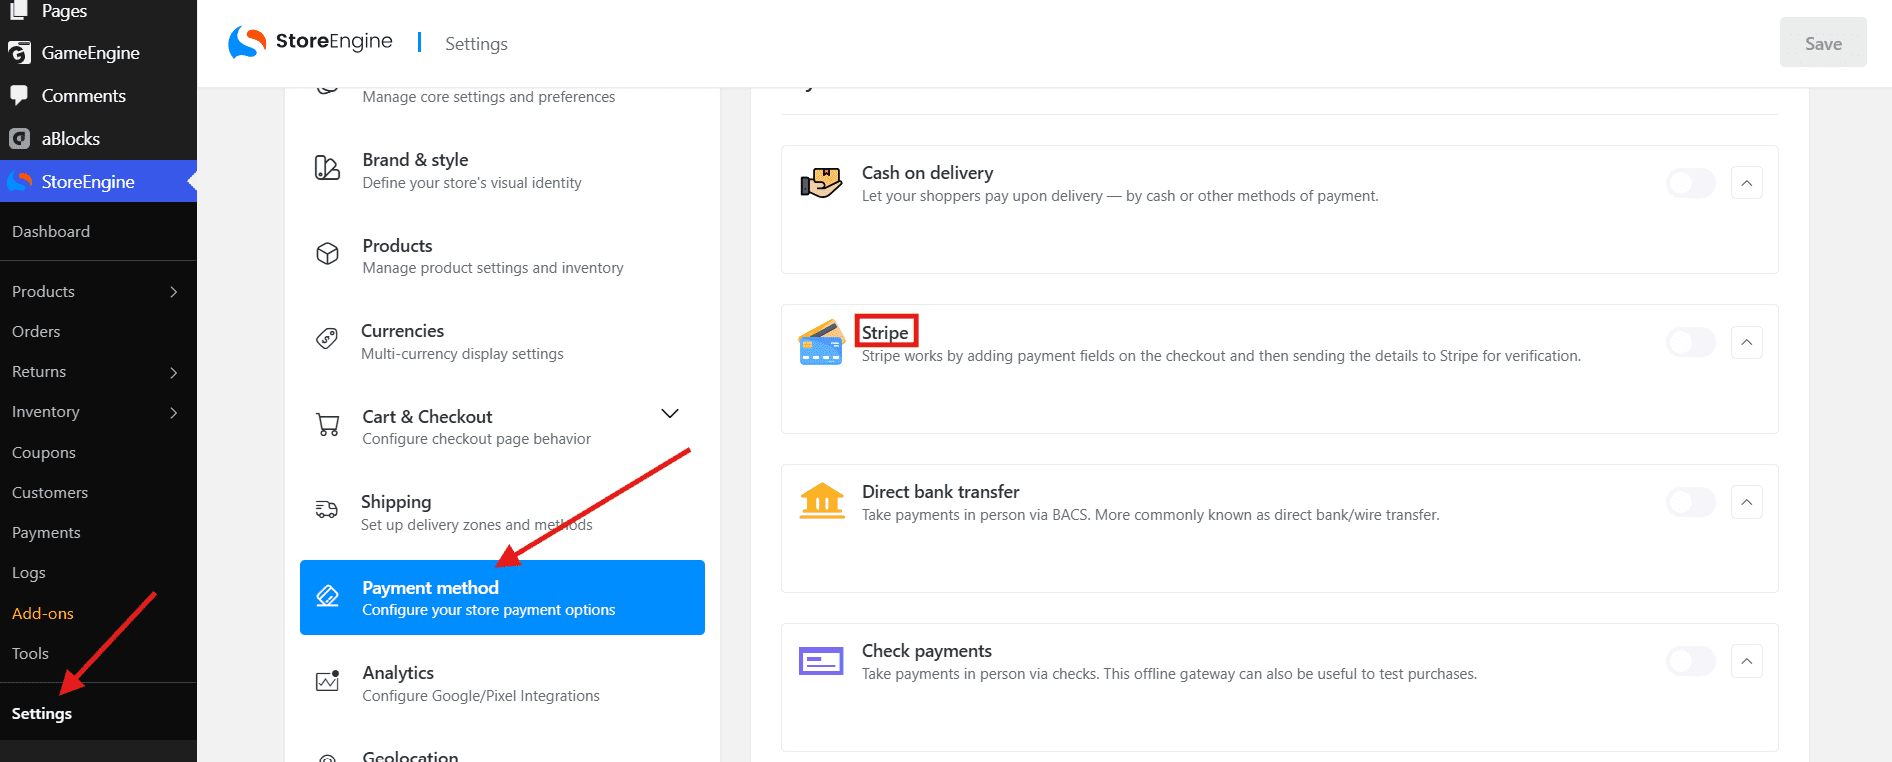Click the Comments speech bubble icon
The width and height of the screenshot is (1892, 762).
coord(19,95)
